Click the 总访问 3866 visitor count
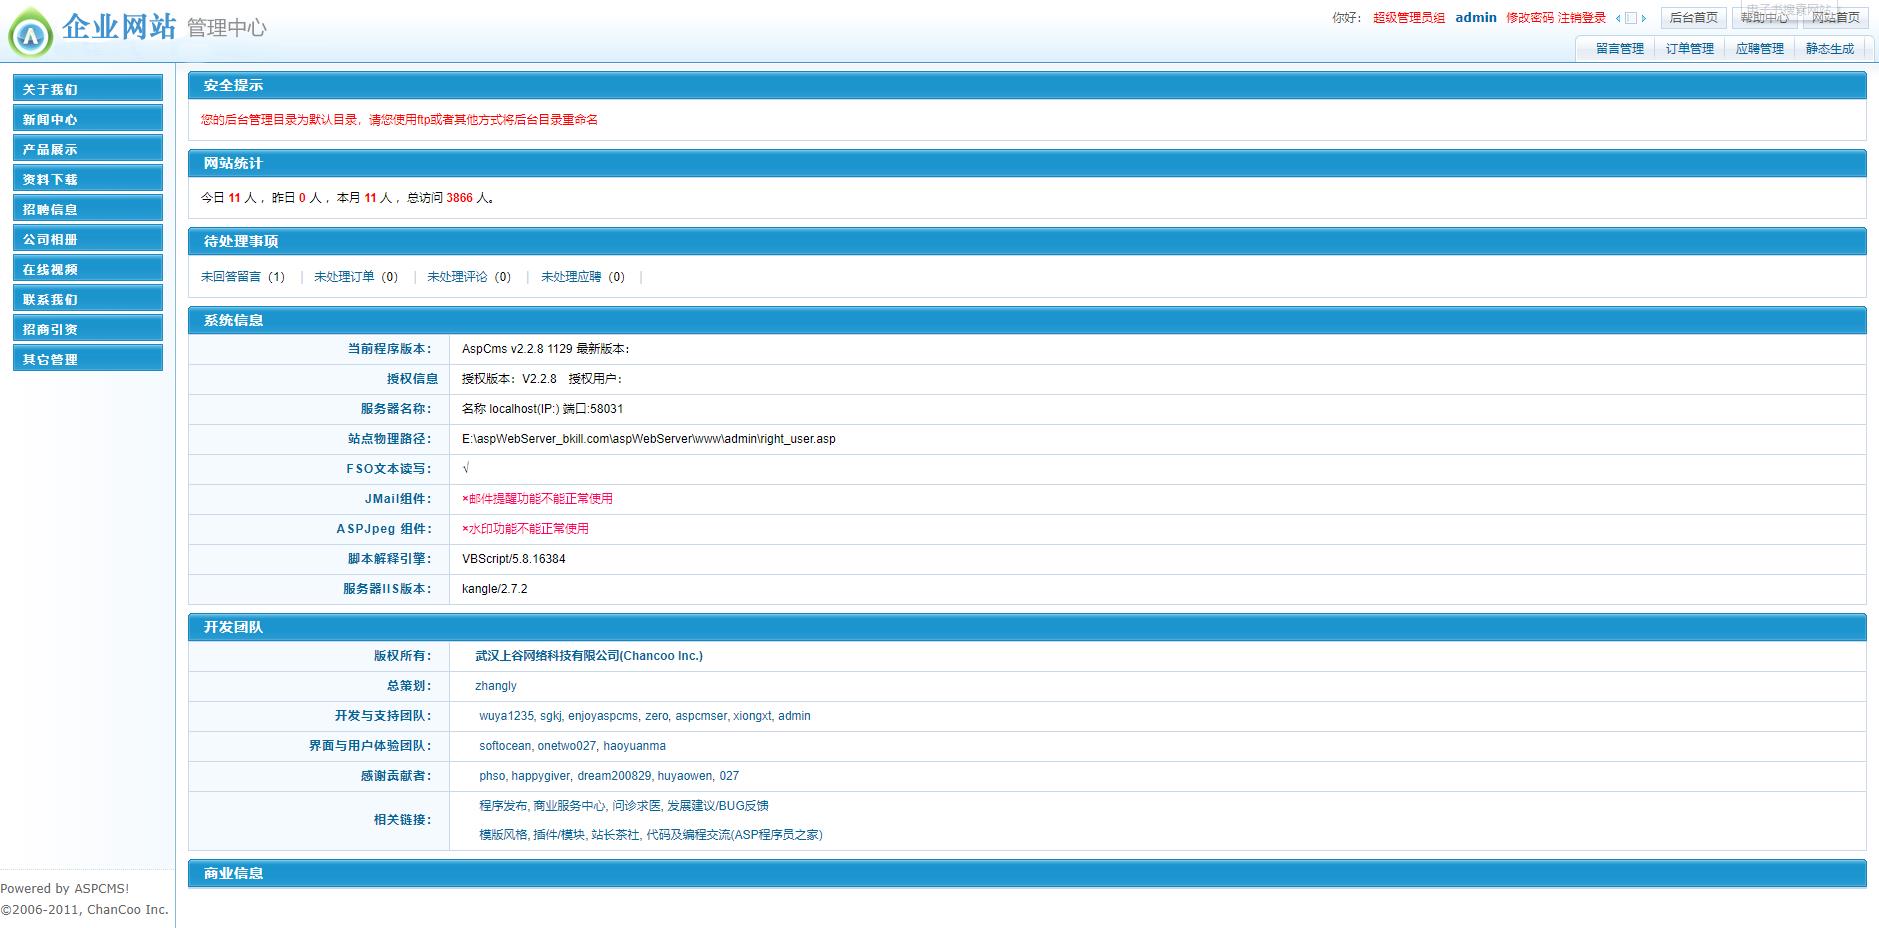Image resolution: width=1879 pixels, height=928 pixels. (450, 198)
